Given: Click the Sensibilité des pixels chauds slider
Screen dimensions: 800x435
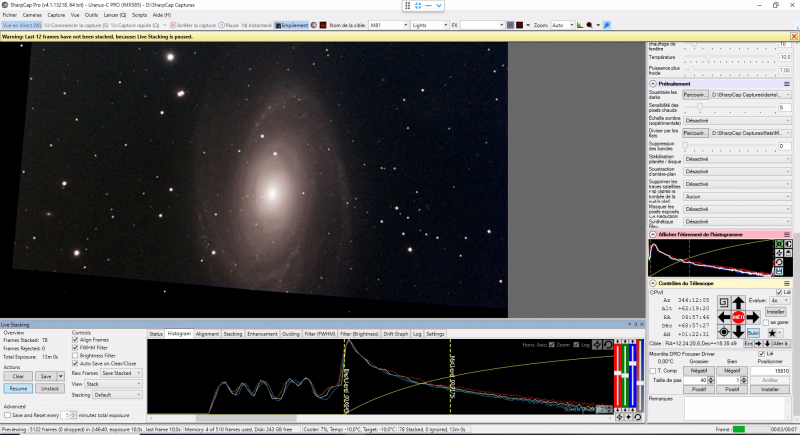Looking at the screenshot, I should (x=730, y=108).
